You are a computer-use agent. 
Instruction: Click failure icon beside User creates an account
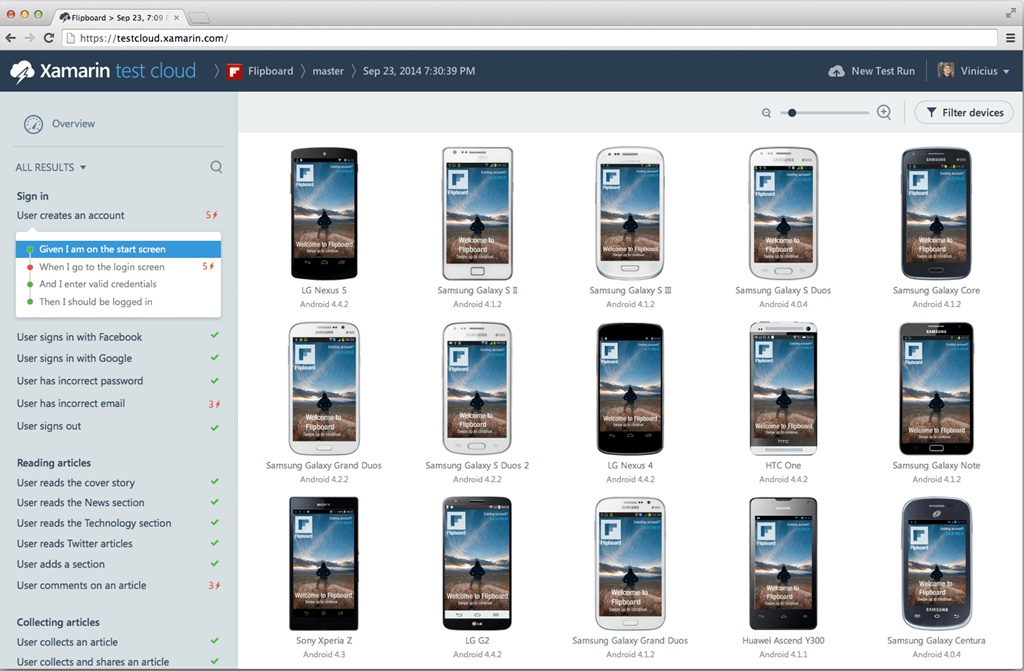click(x=212, y=215)
